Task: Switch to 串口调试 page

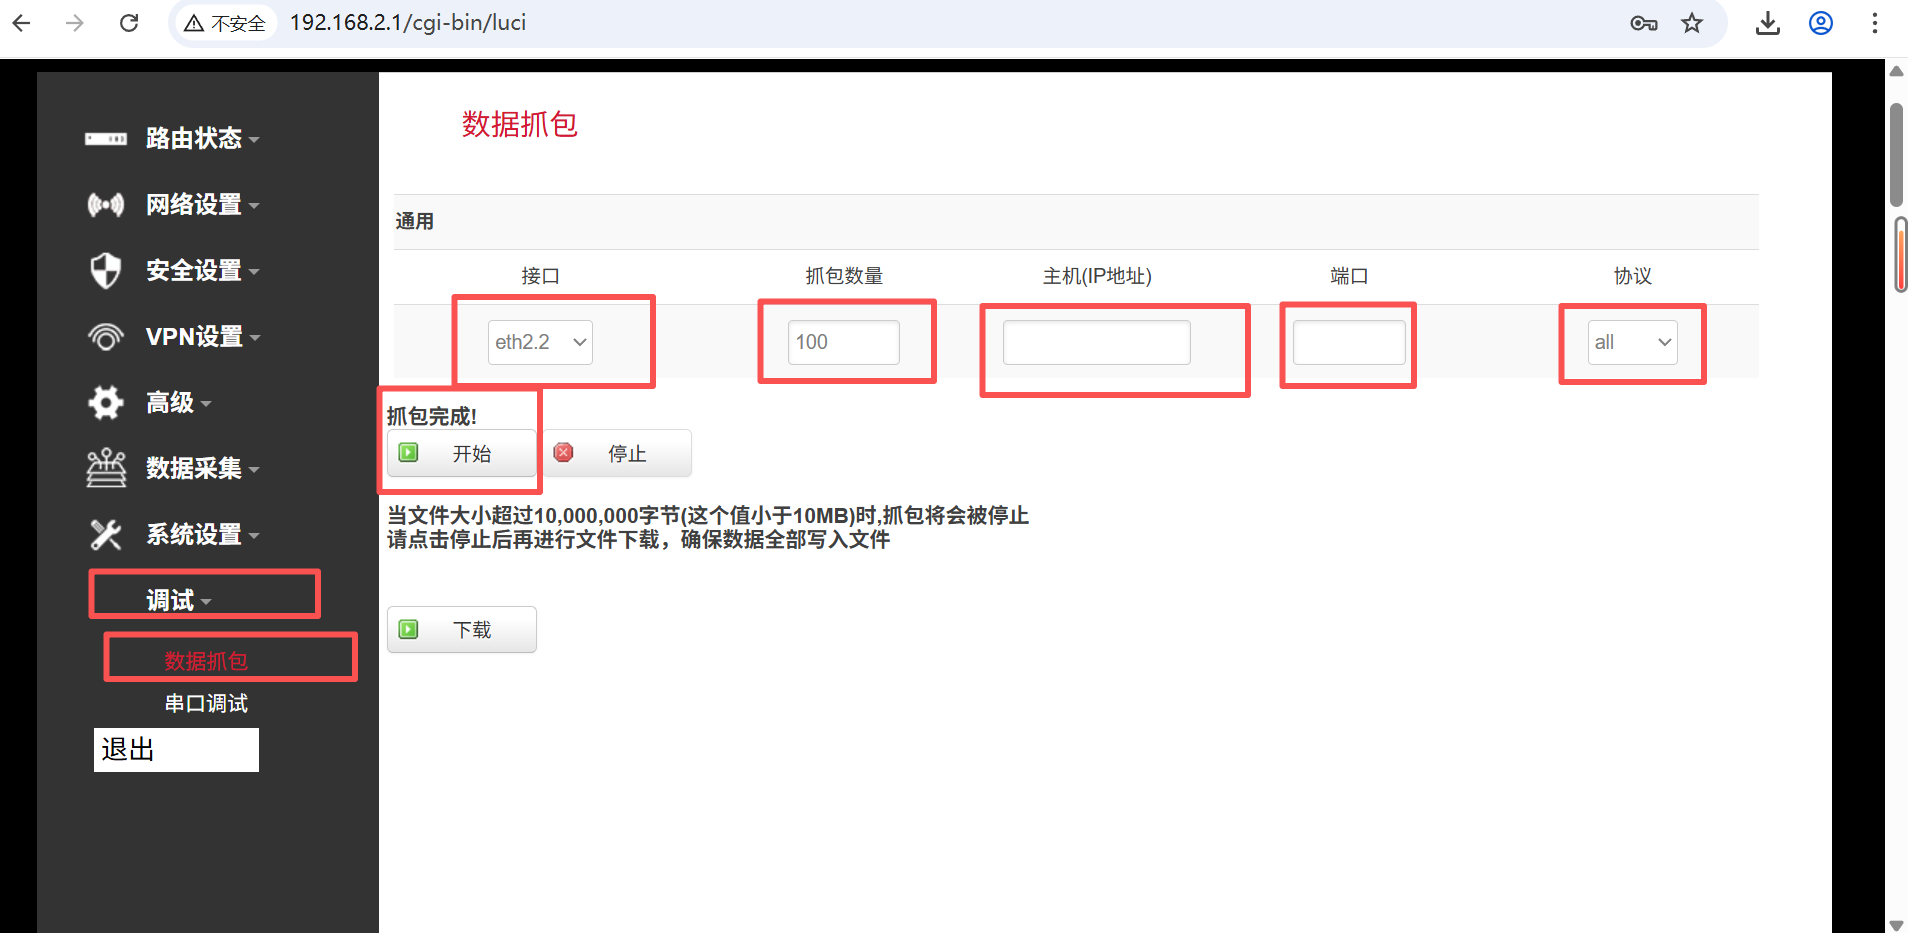Action: 205,703
